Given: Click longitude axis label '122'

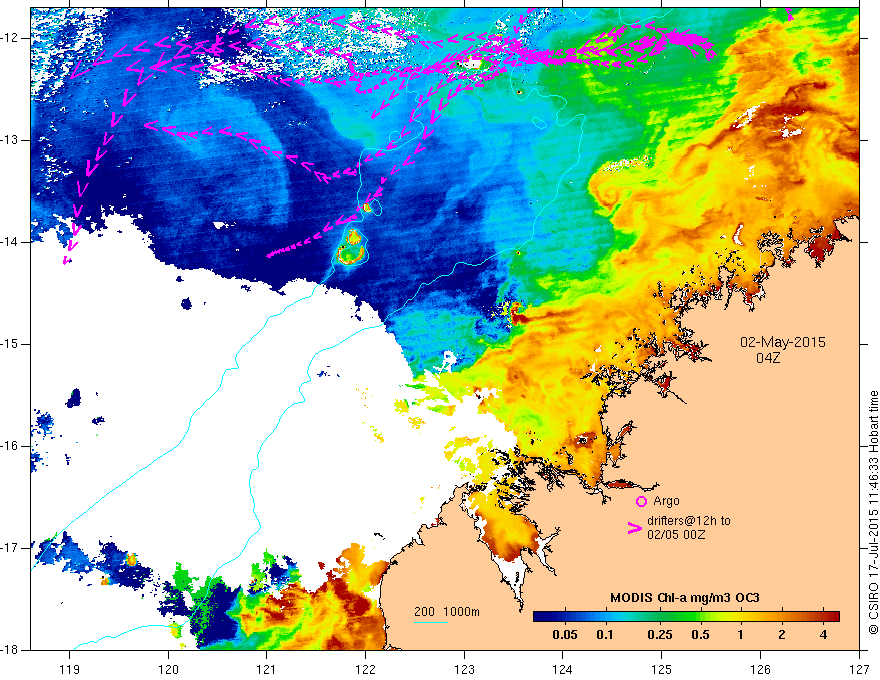Looking at the screenshot, I should pyautogui.click(x=365, y=669).
